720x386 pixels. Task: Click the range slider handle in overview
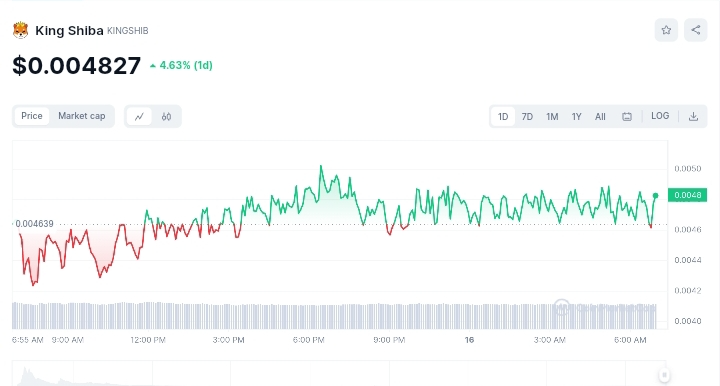[x=664, y=375]
